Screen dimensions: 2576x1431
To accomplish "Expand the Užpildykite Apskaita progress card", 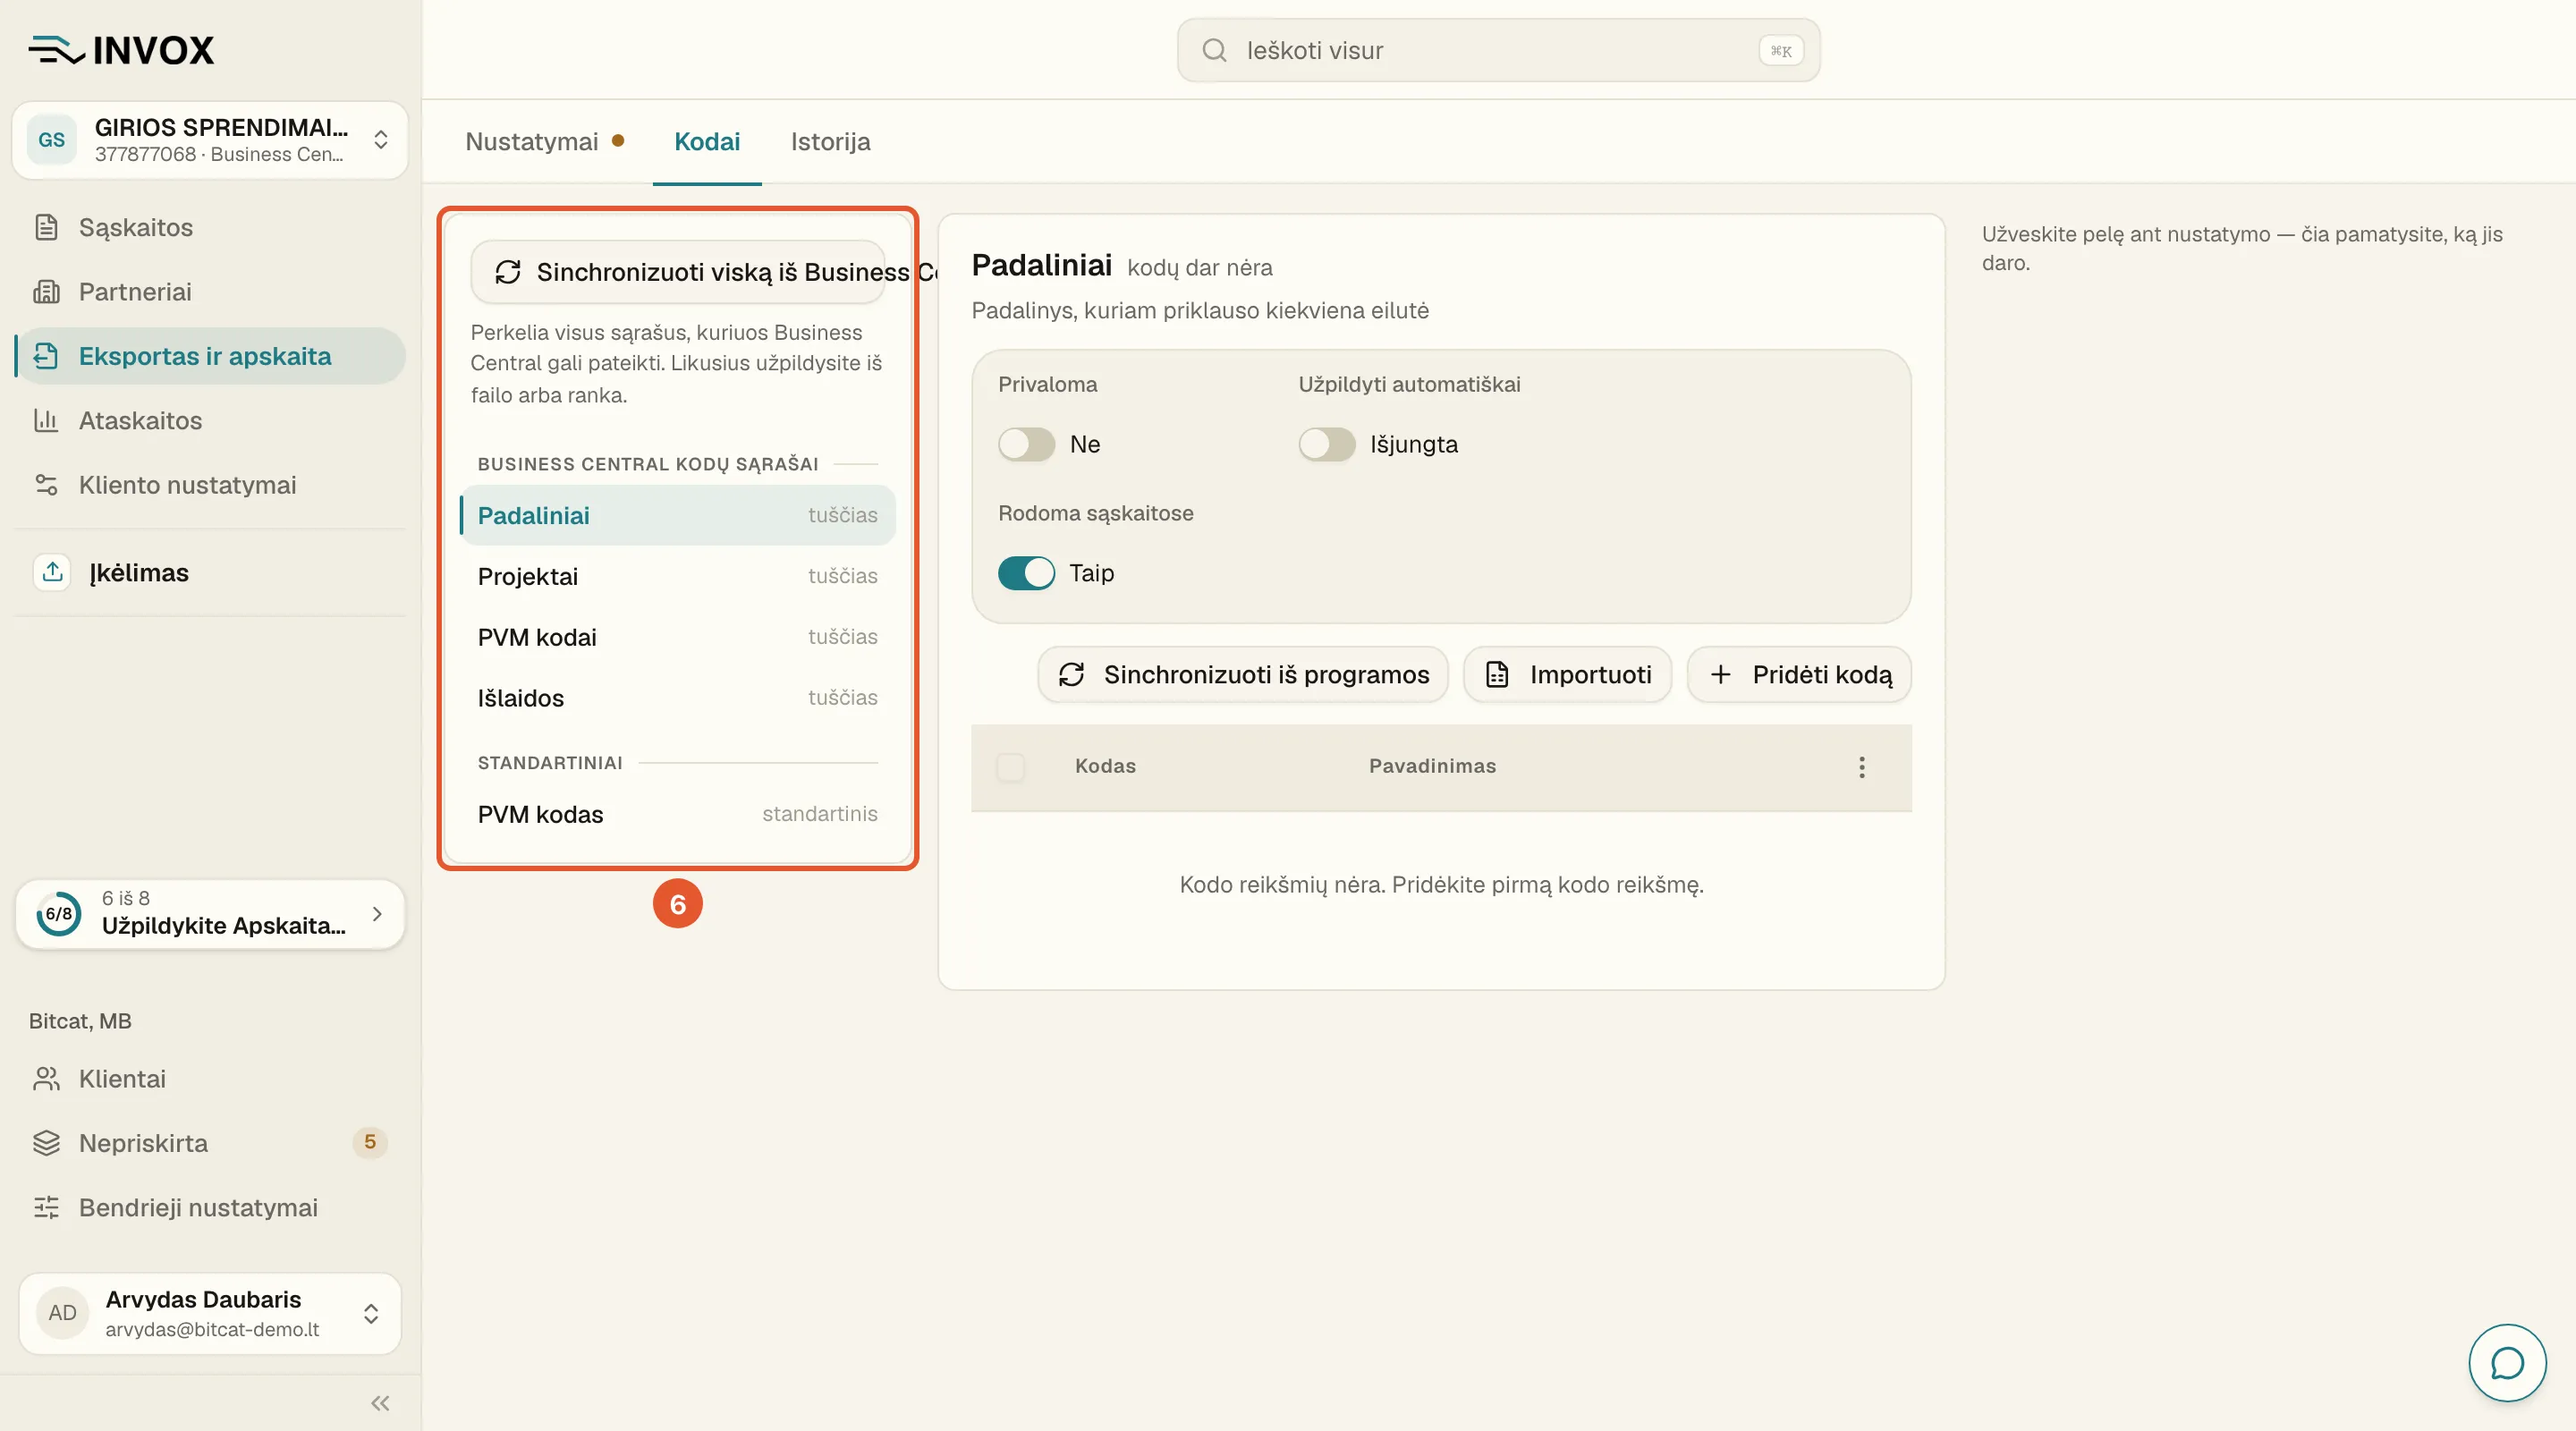I will pyautogui.click(x=210, y=913).
